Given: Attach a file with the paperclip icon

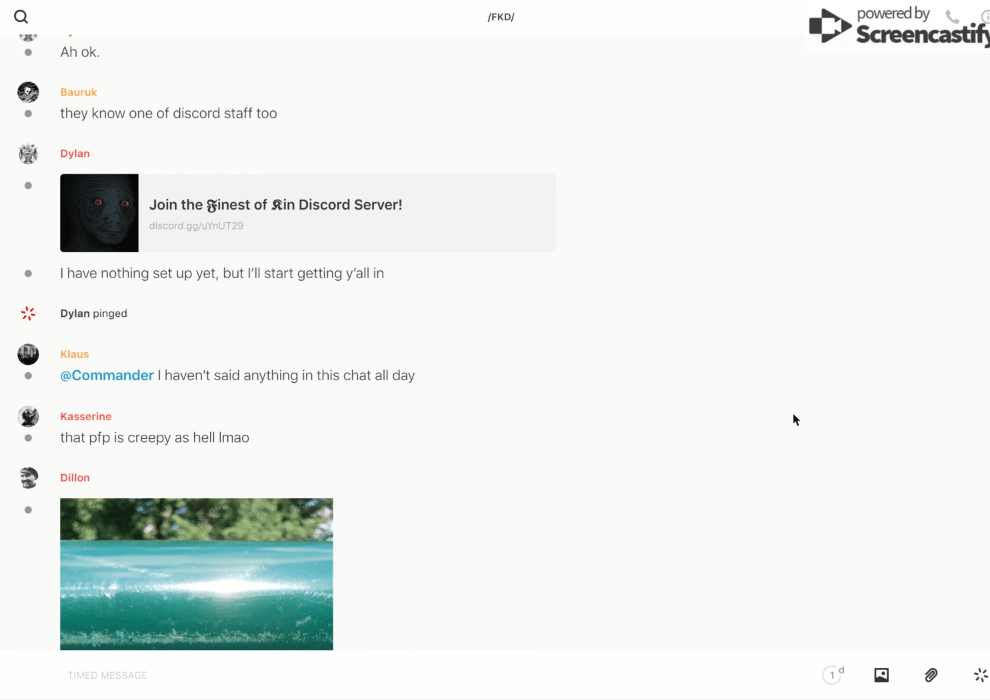Looking at the screenshot, I should tap(931, 675).
